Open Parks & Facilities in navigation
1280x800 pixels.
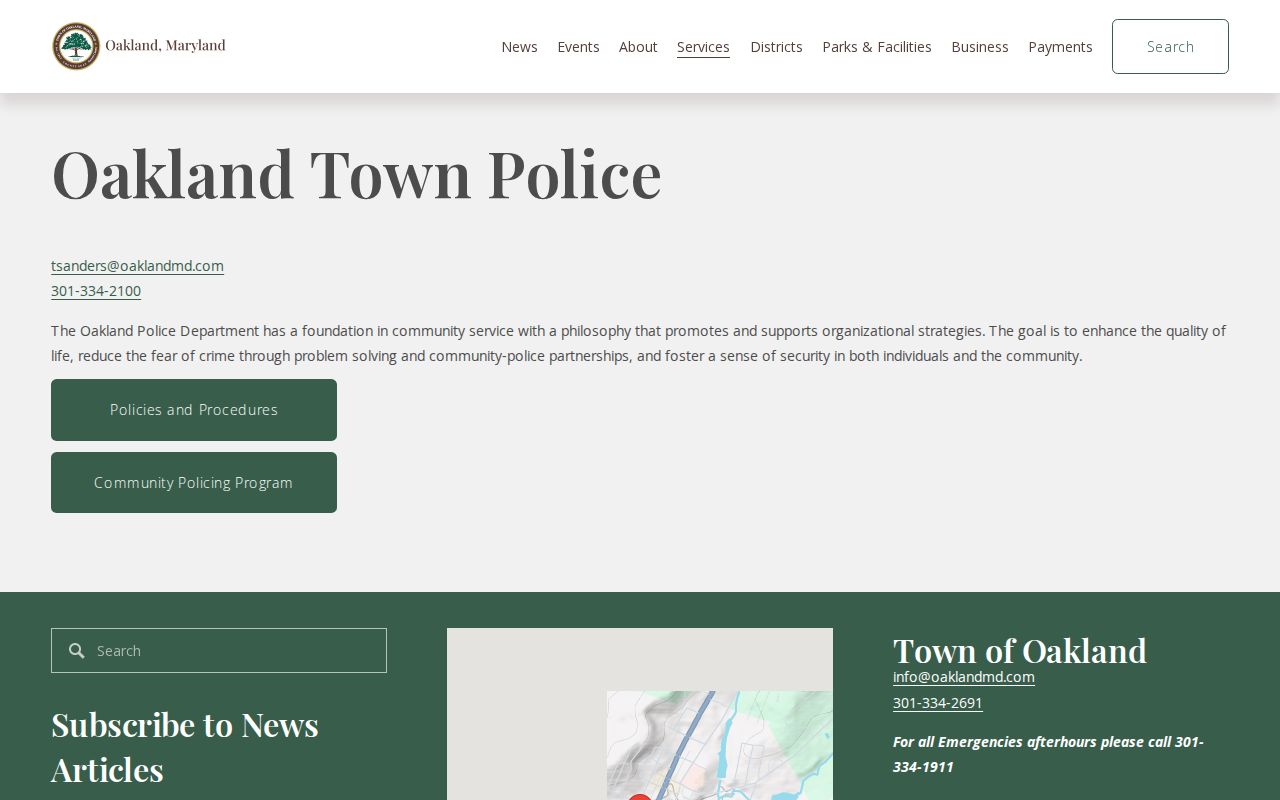(x=877, y=47)
